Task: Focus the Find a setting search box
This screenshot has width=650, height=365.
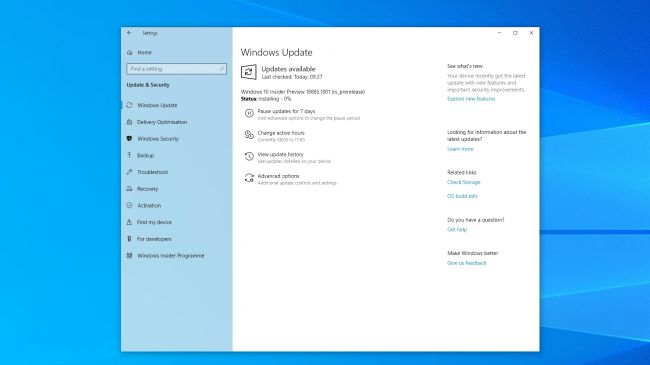Action: (x=177, y=69)
